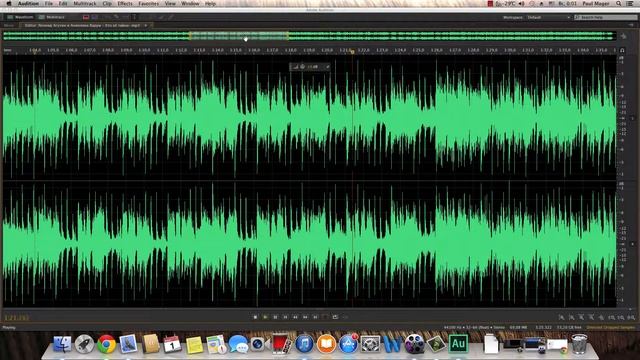Stop playback with the Stop button

(255, 317)
